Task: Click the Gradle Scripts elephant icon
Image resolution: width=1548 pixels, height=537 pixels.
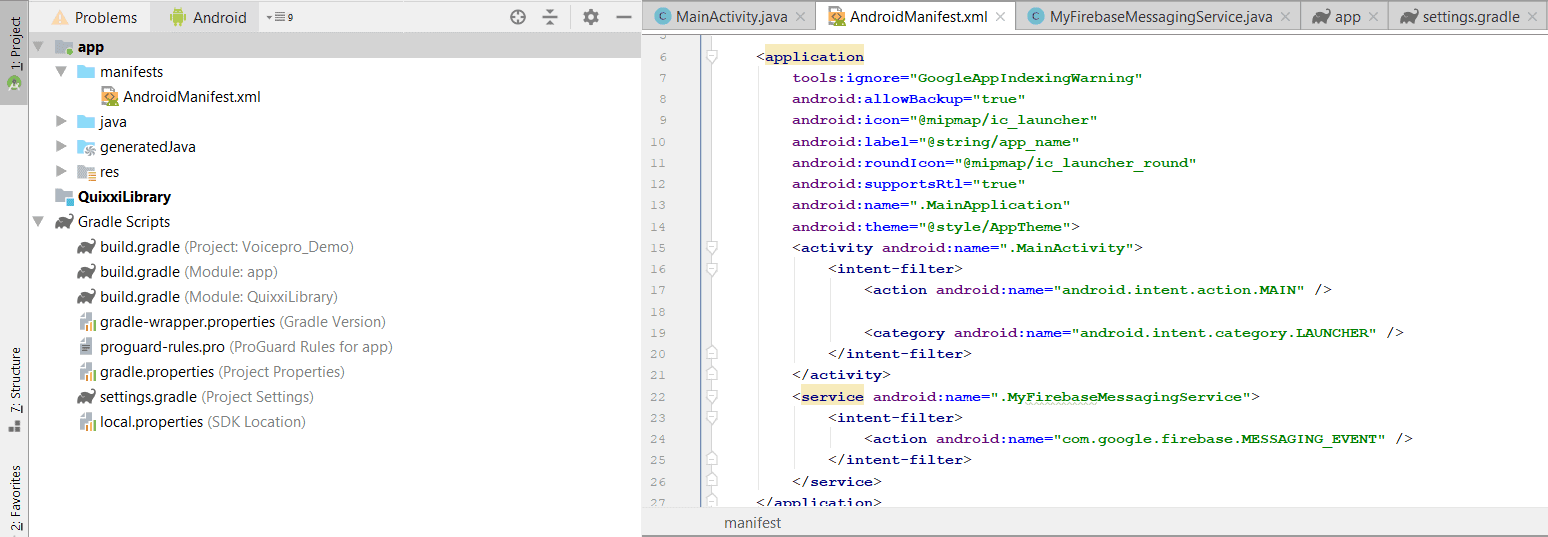Action: point(63,222)
